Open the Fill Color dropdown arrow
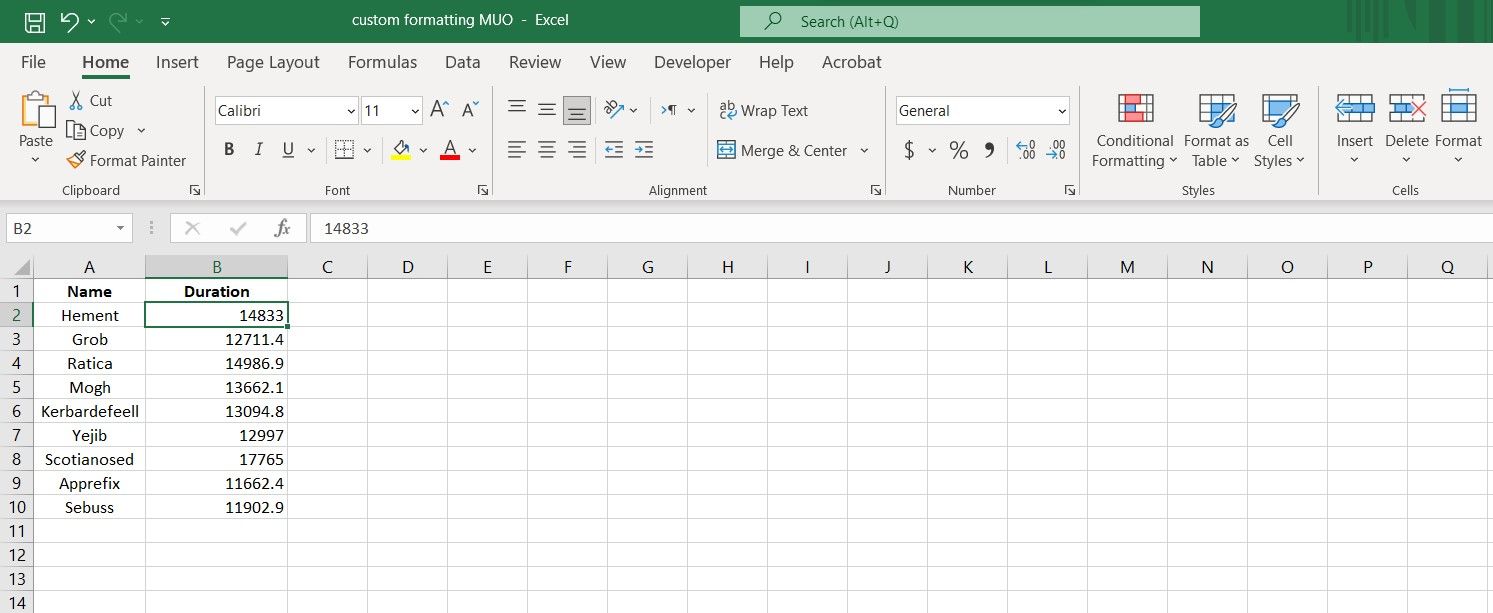Image resolution: width=1493 pixels, height=613 pixels. pyautogui.click(x=421, y=149)
